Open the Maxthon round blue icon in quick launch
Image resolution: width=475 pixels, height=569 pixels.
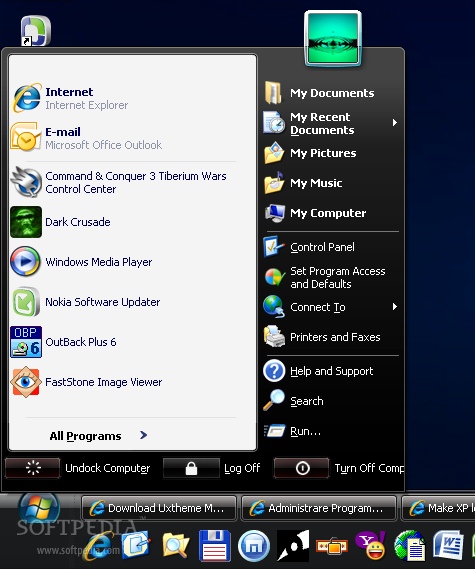point(254,546)
